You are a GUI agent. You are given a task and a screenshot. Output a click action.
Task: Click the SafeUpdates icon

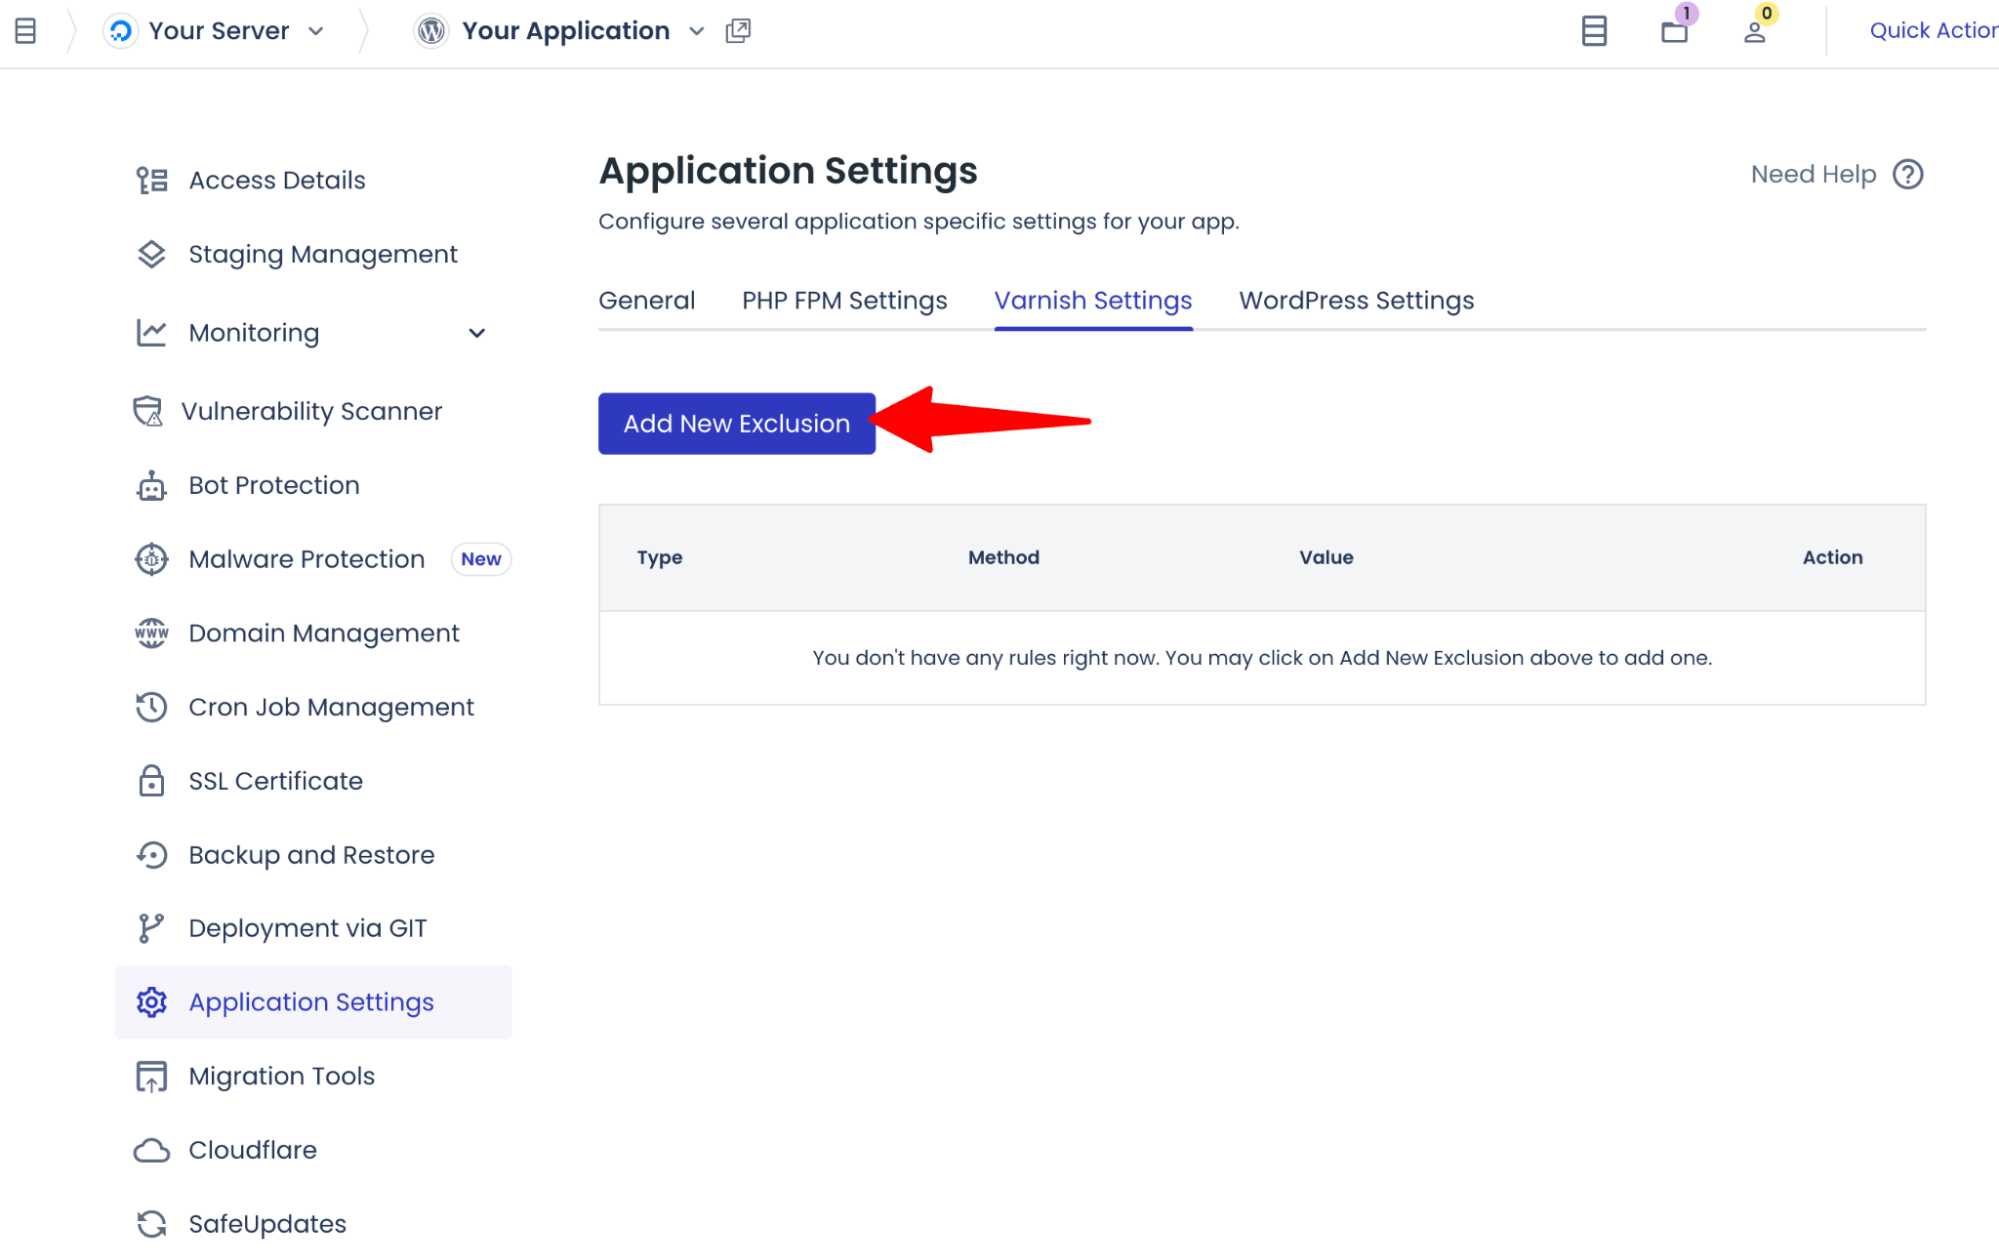(x=150, y=1222)
